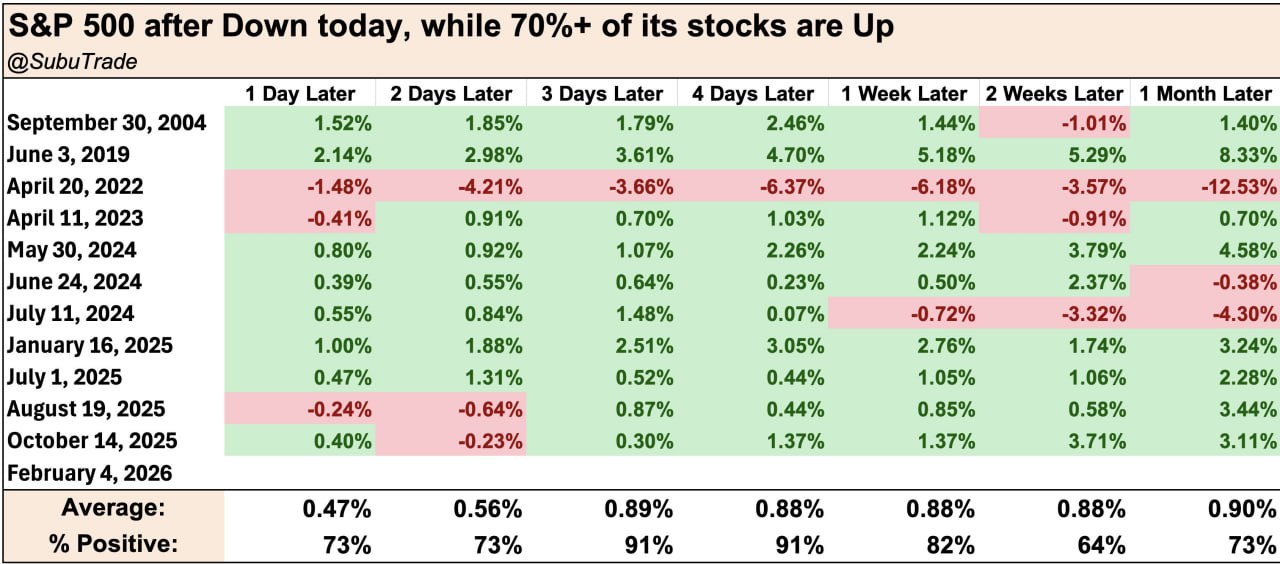Click the @SubuTrade handle

71,62
